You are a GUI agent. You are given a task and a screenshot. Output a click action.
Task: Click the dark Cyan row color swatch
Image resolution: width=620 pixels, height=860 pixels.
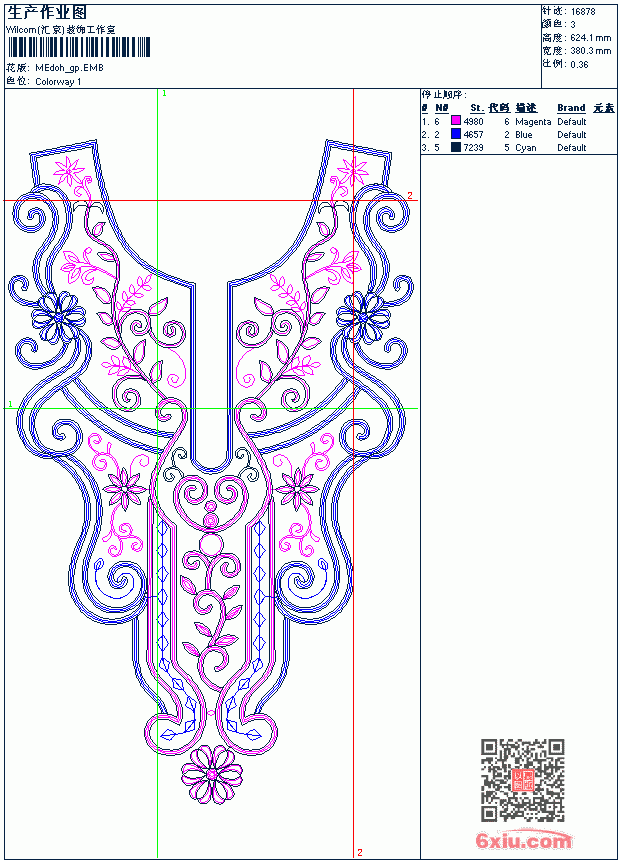pyautogui.click(x=455, y=146)
